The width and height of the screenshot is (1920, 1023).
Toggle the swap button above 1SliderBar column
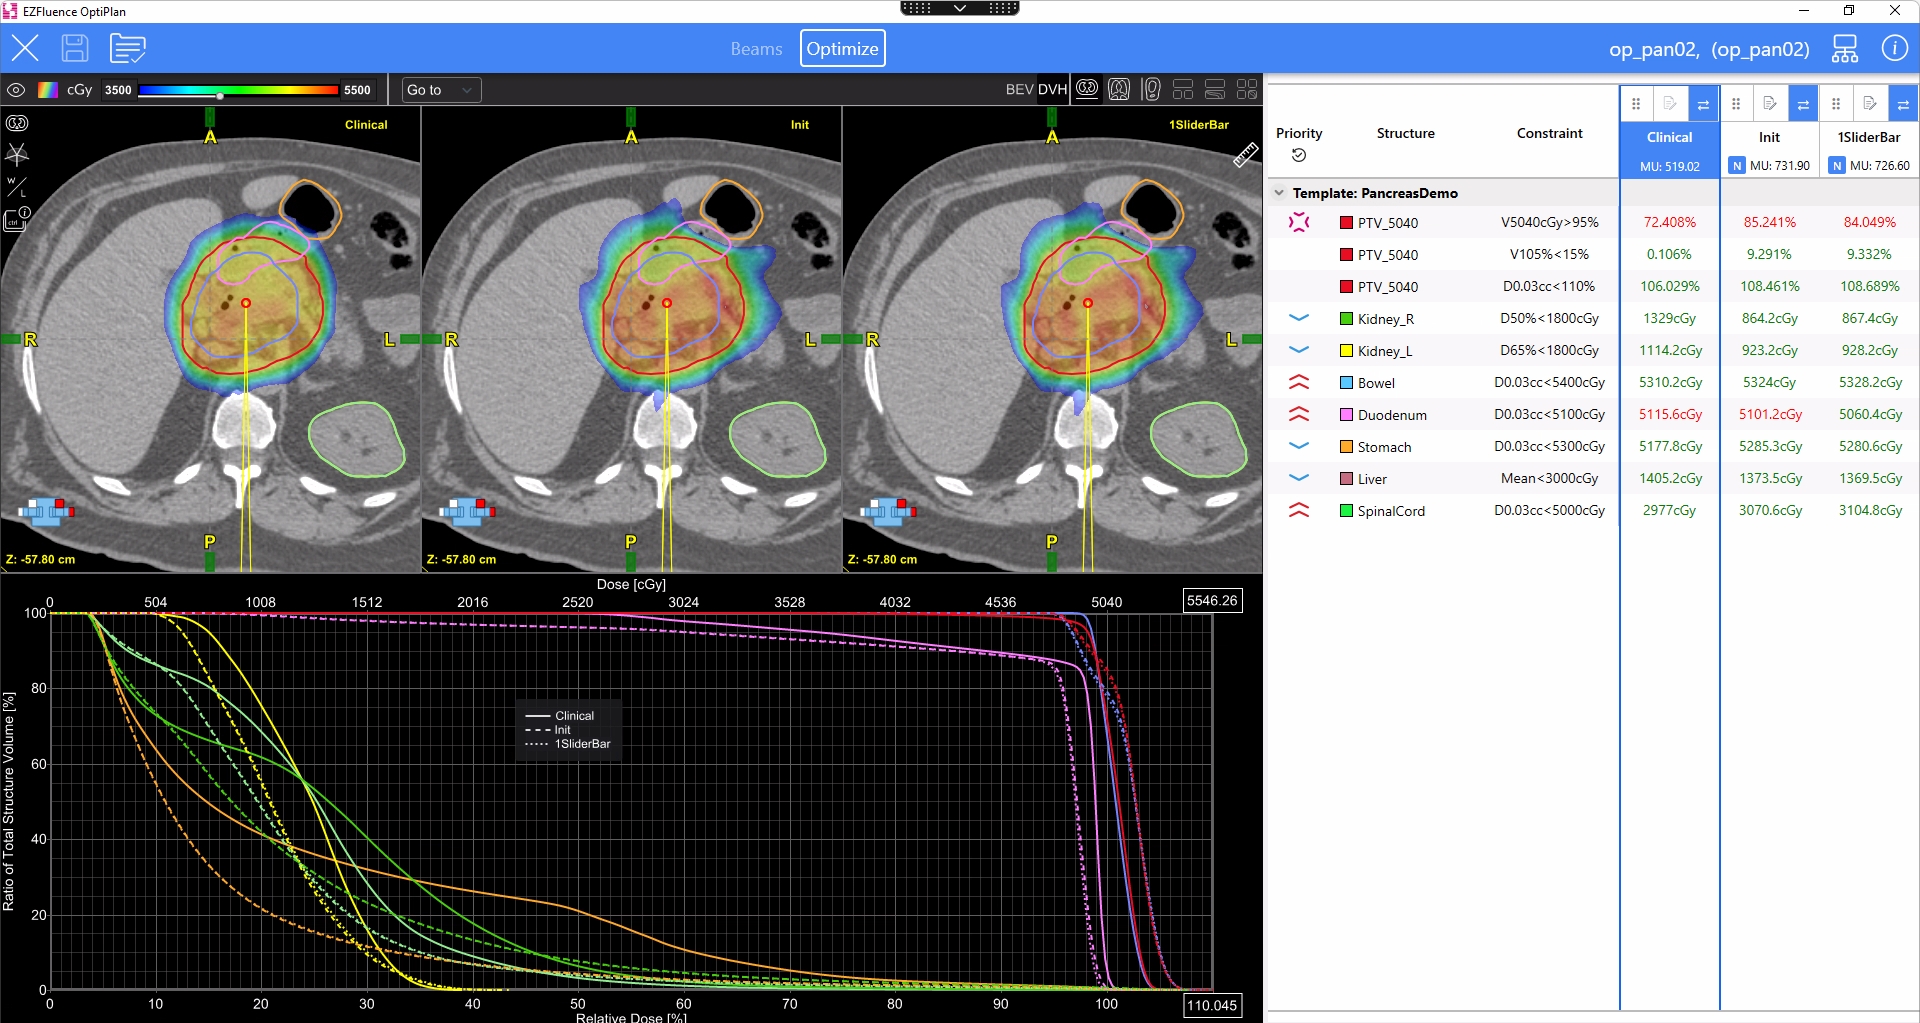pyautogui.click(x=1903, y=104)
